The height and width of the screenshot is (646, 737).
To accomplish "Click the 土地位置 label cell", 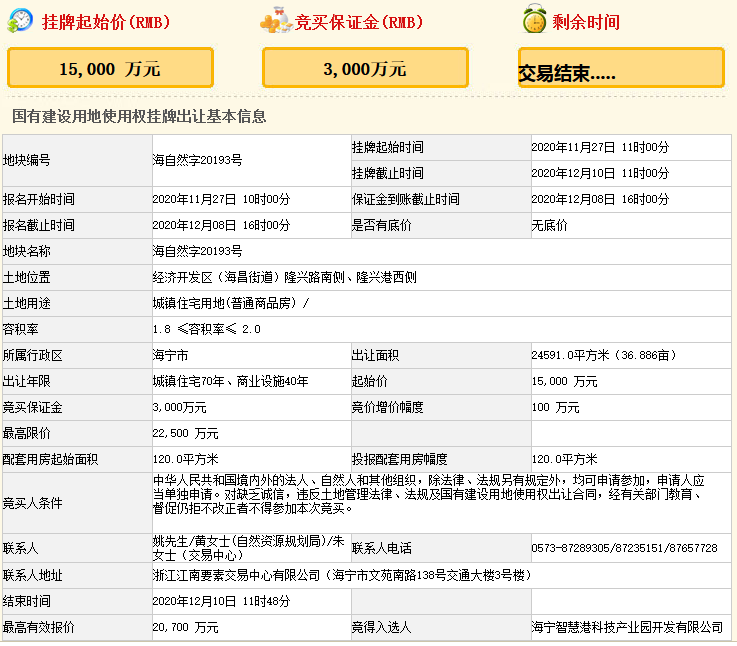I will pos(77,277).
